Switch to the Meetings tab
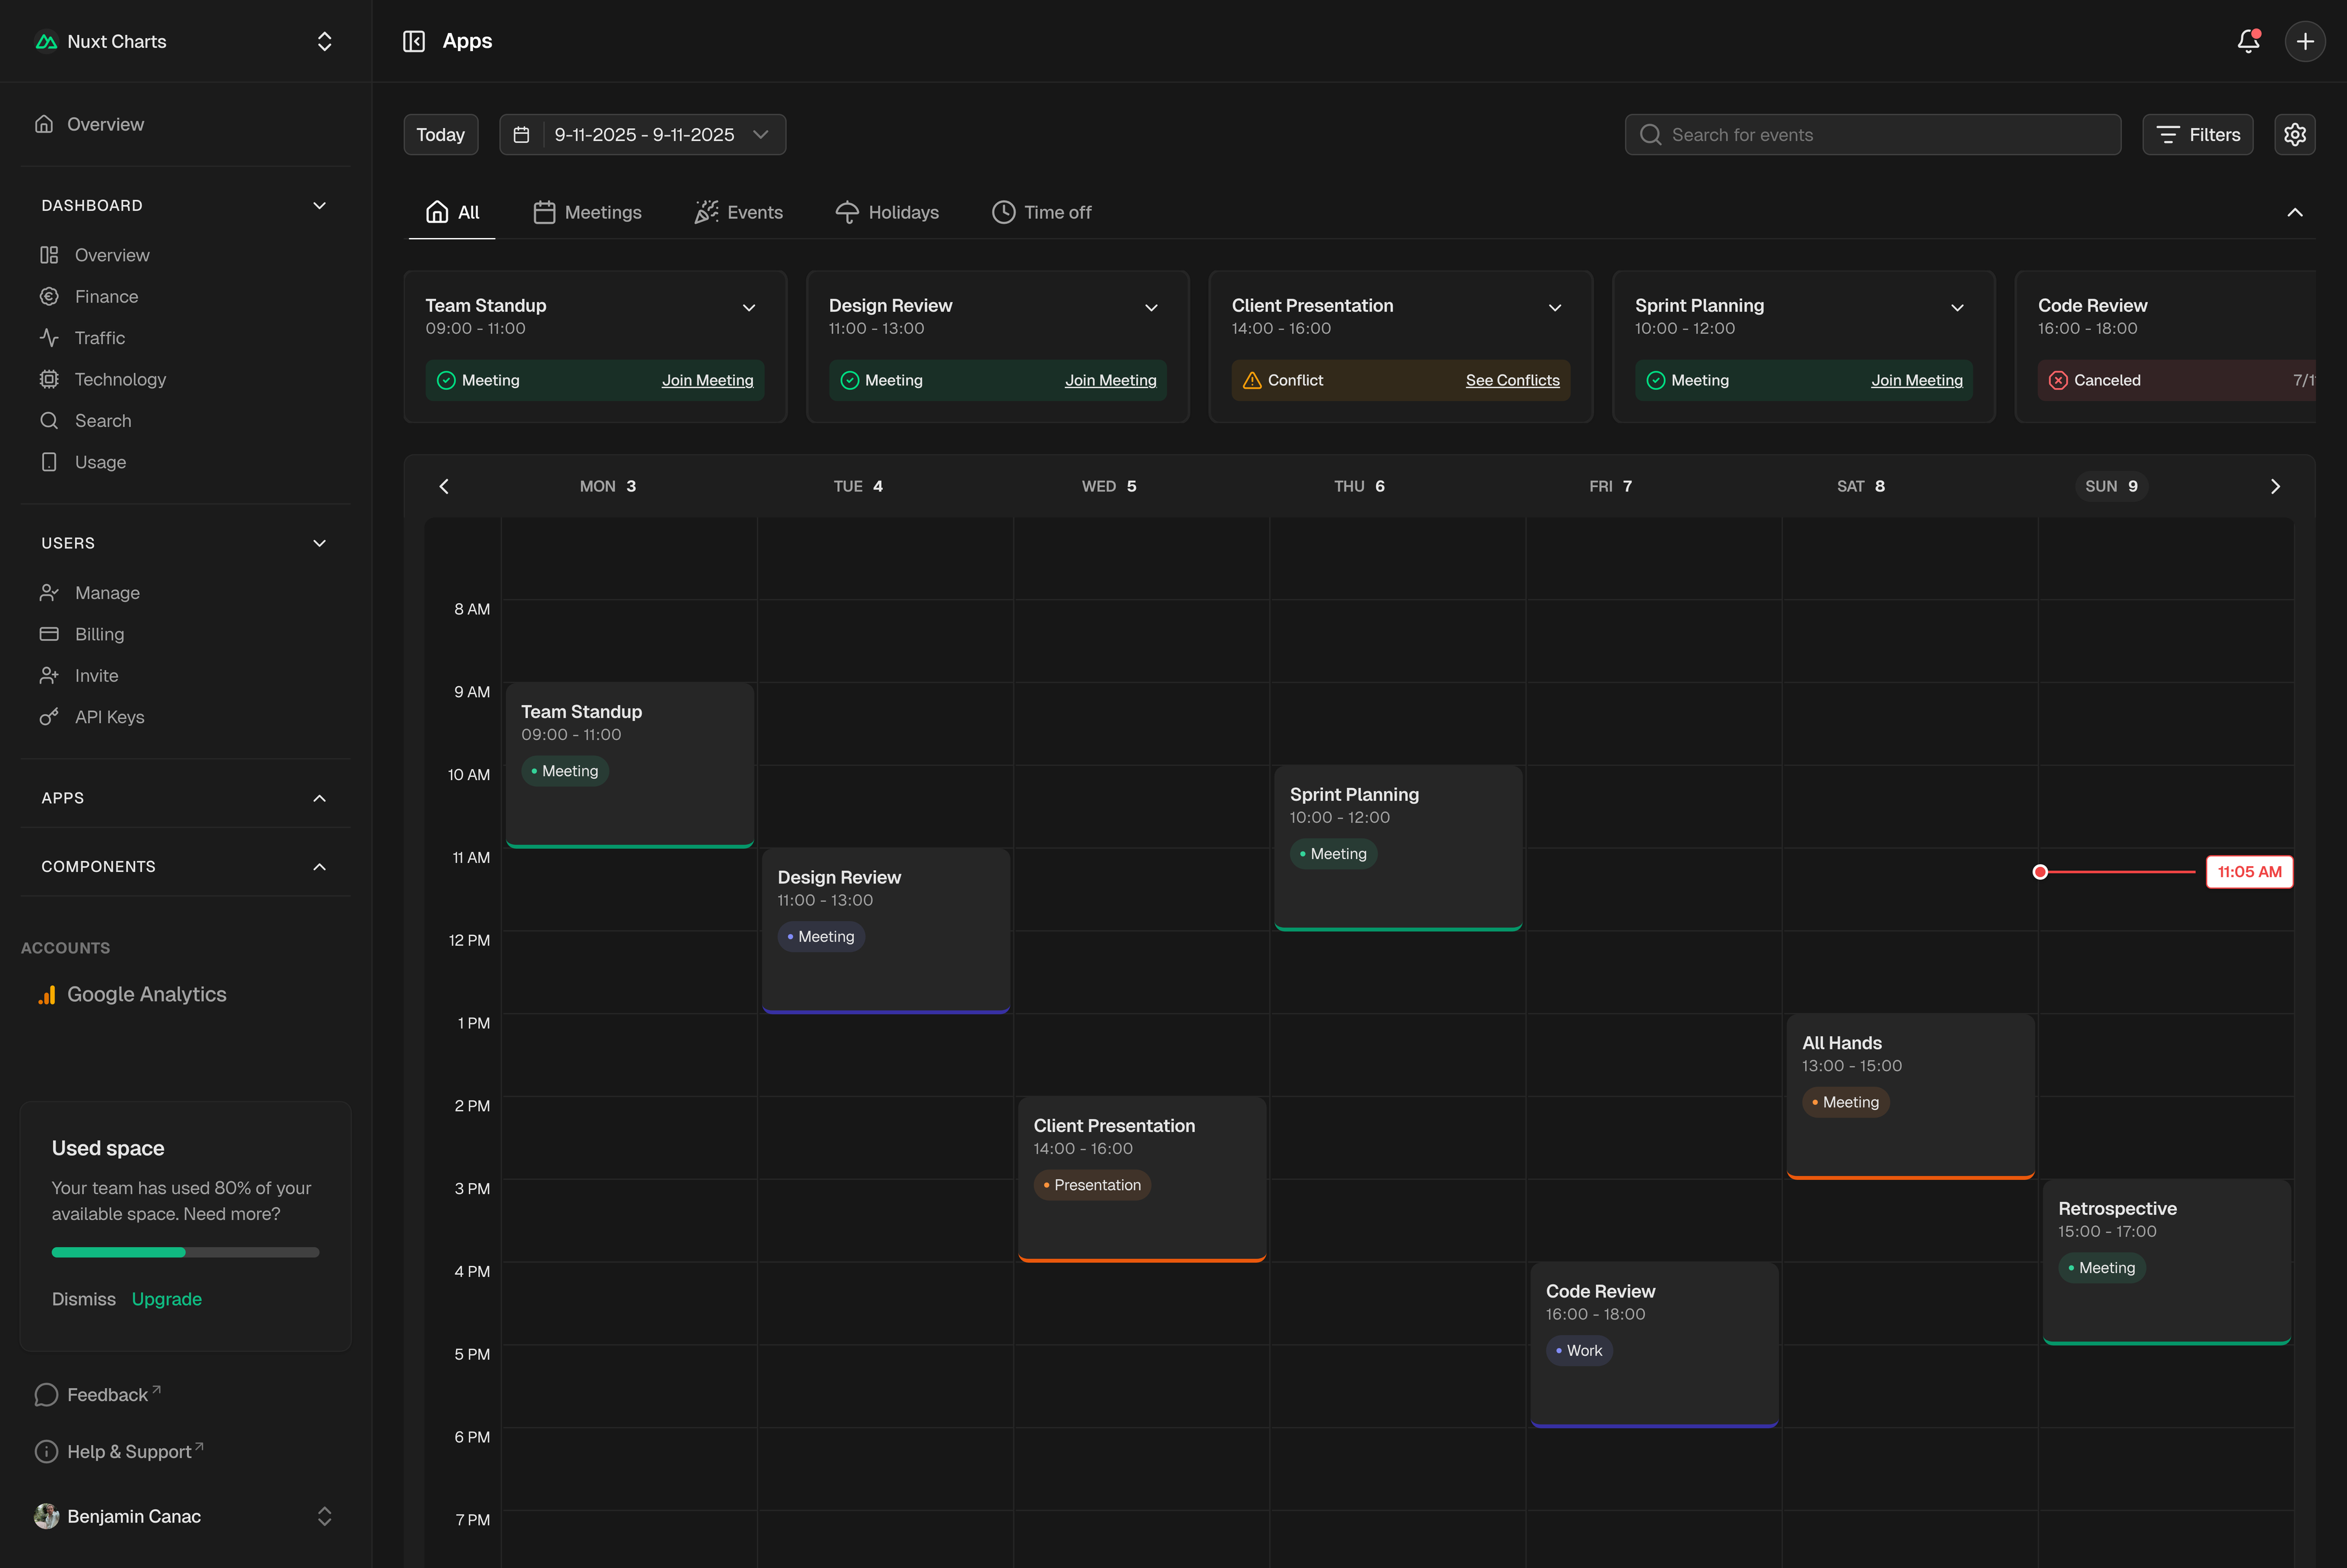 pyautogui.click(x=587, y=212)
